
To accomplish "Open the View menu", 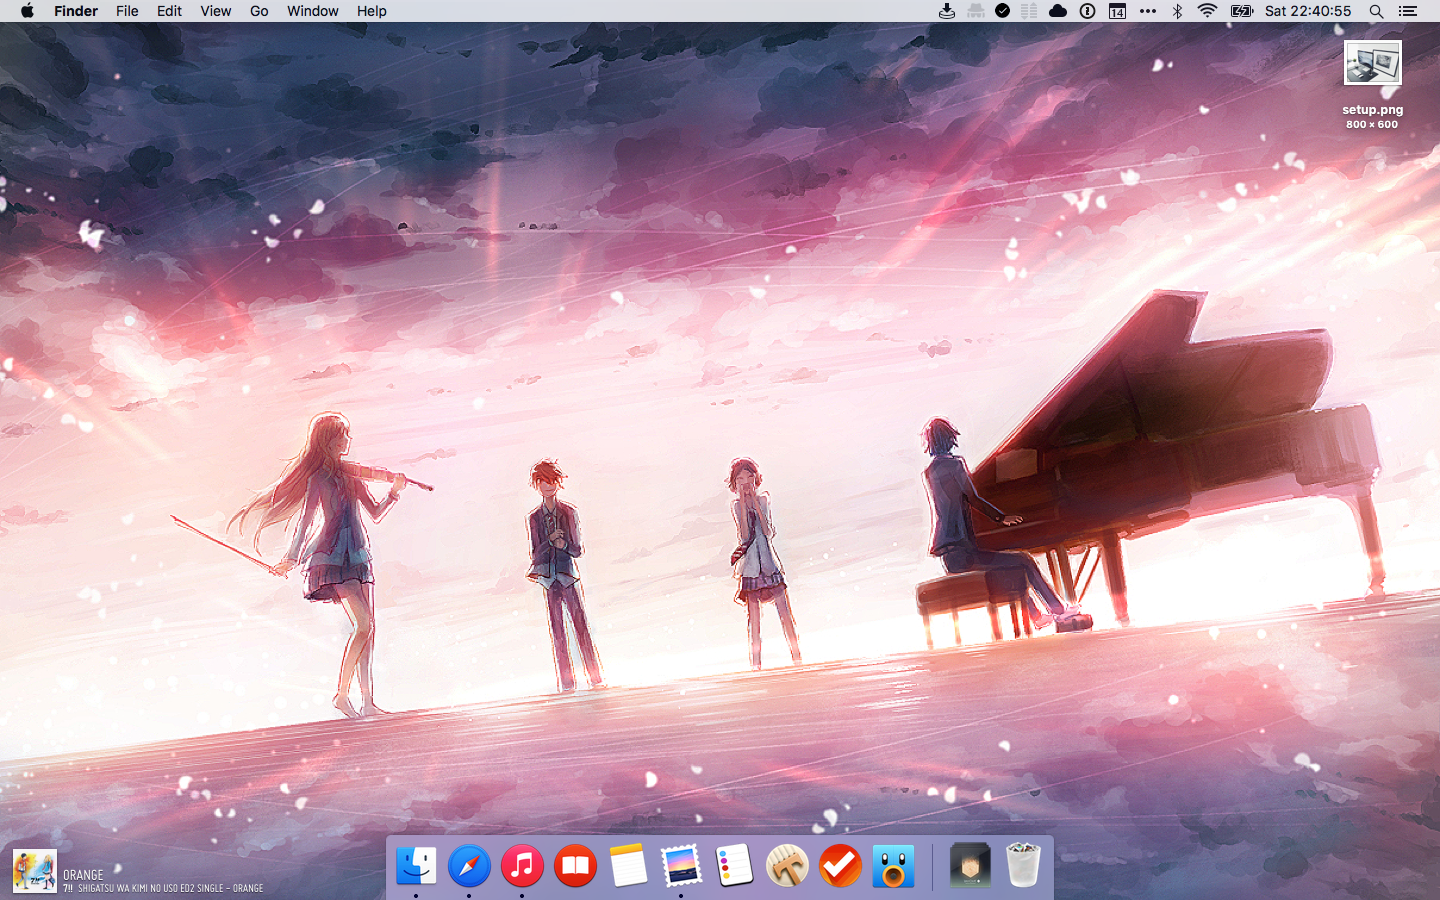I will [216, 11].
